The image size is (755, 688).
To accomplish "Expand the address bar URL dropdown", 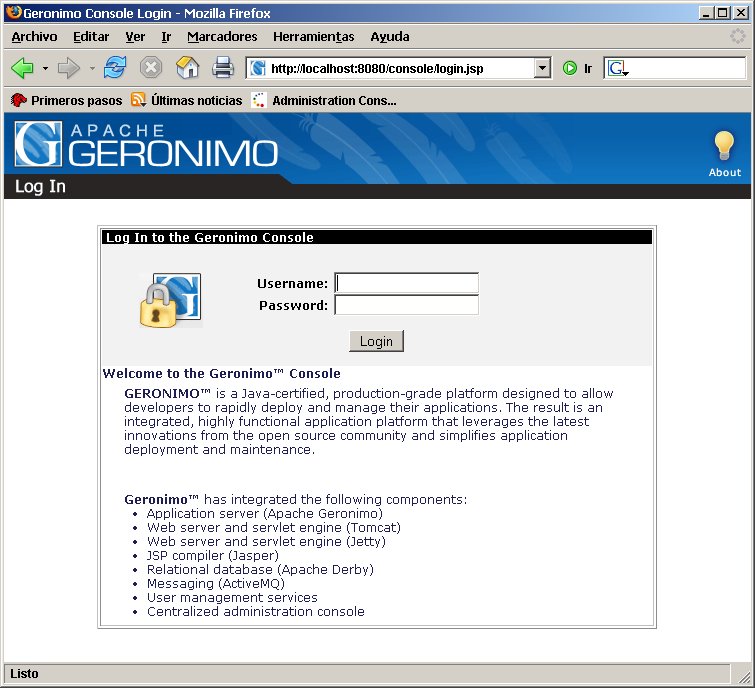I will coord(542,68).
